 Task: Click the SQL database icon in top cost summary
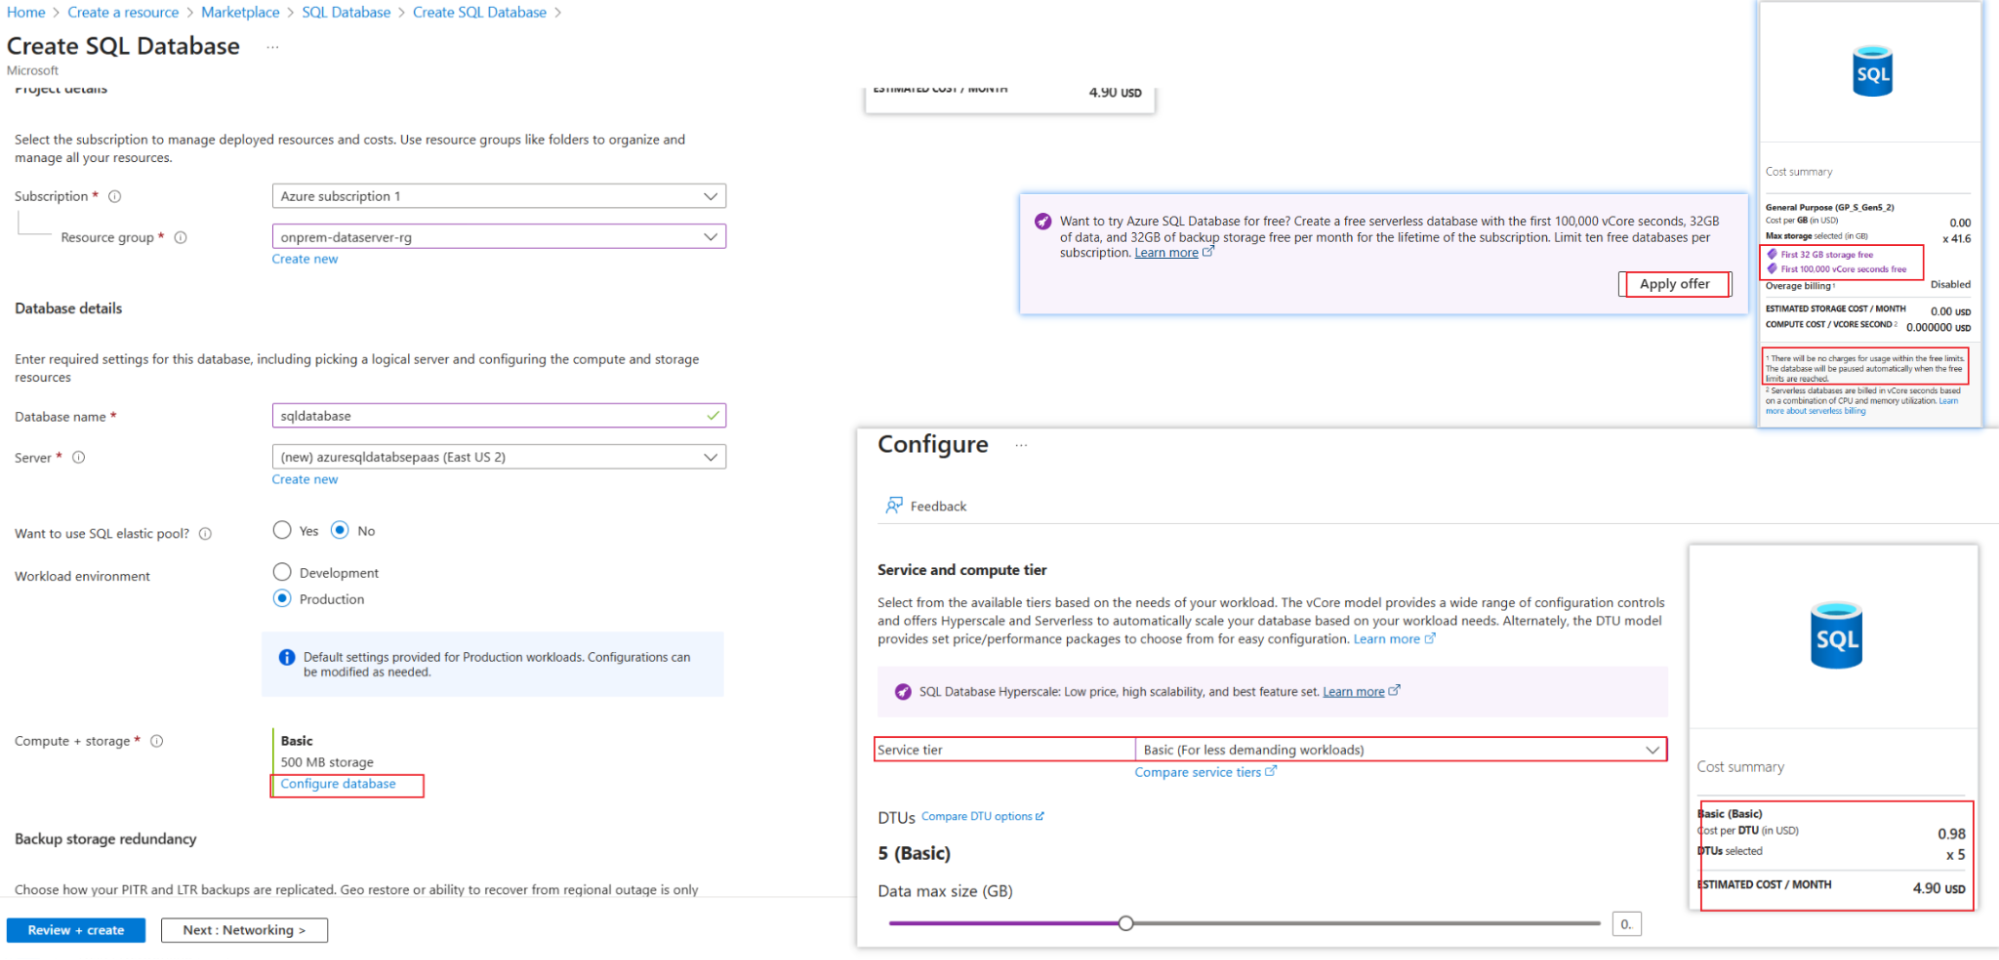[x=1870, y=70]
